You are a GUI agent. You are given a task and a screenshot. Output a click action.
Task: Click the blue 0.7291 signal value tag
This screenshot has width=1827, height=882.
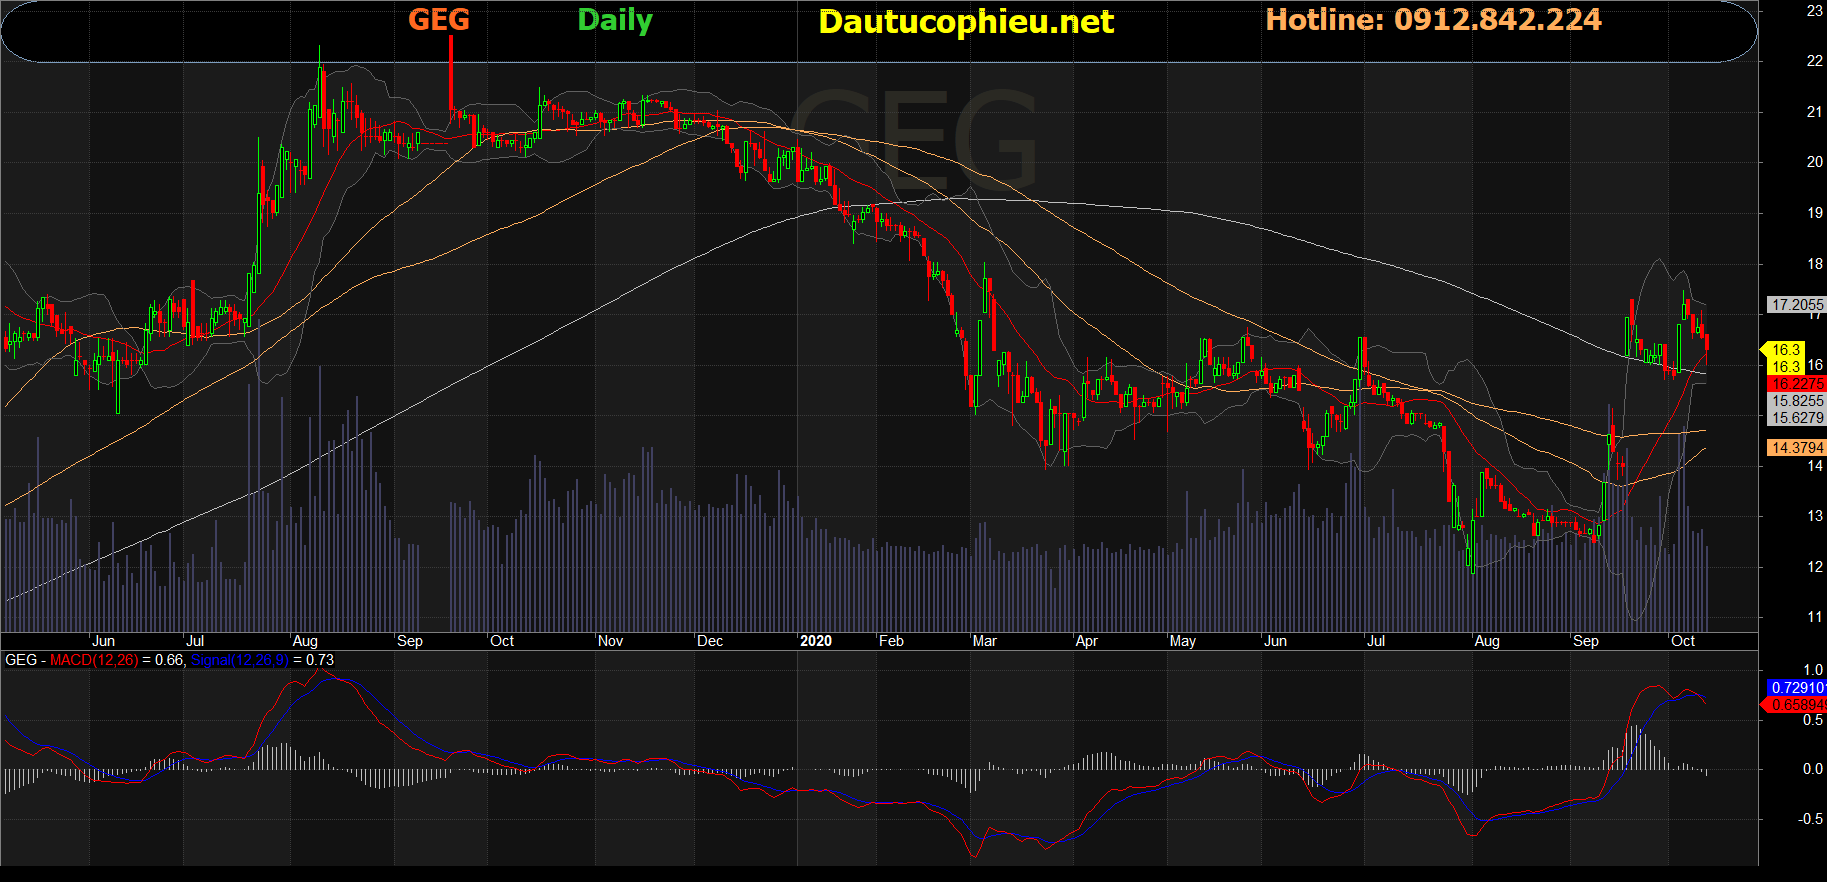click(x=1797, y=688)
